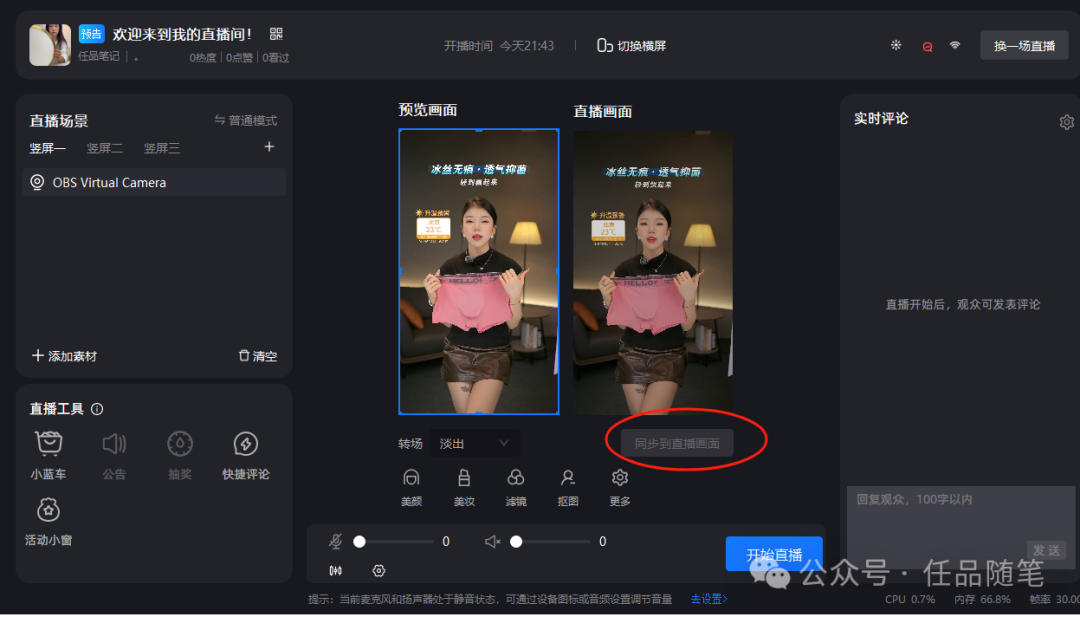The height and width of the screenshot is (617, 1080).
Task: Open the 公告 announcement tool
Action: (114, 453)
